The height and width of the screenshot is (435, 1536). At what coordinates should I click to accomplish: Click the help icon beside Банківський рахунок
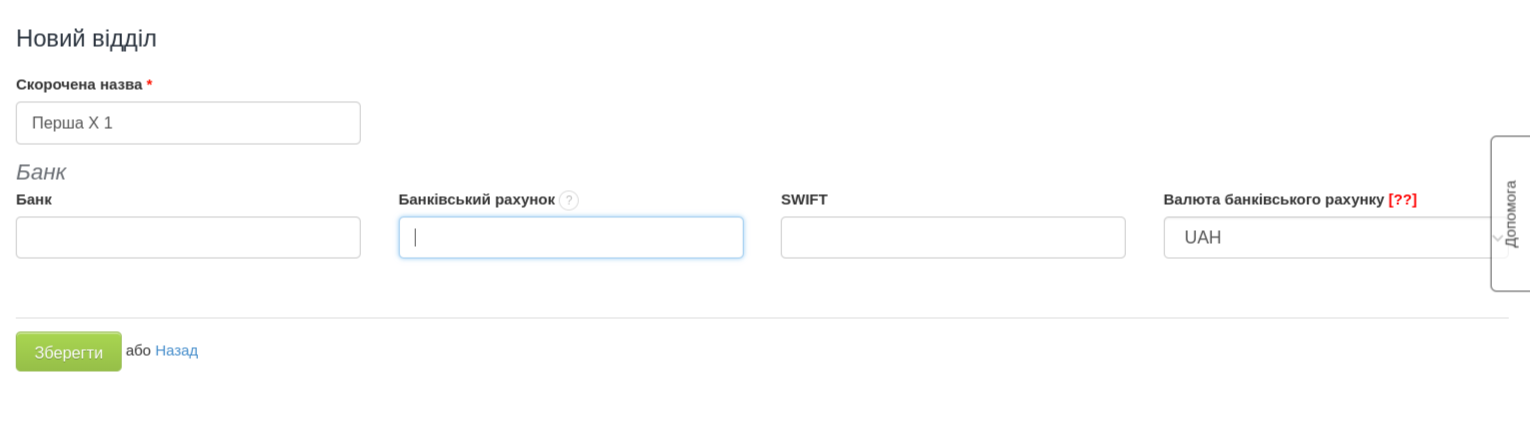tap(568, 200)
